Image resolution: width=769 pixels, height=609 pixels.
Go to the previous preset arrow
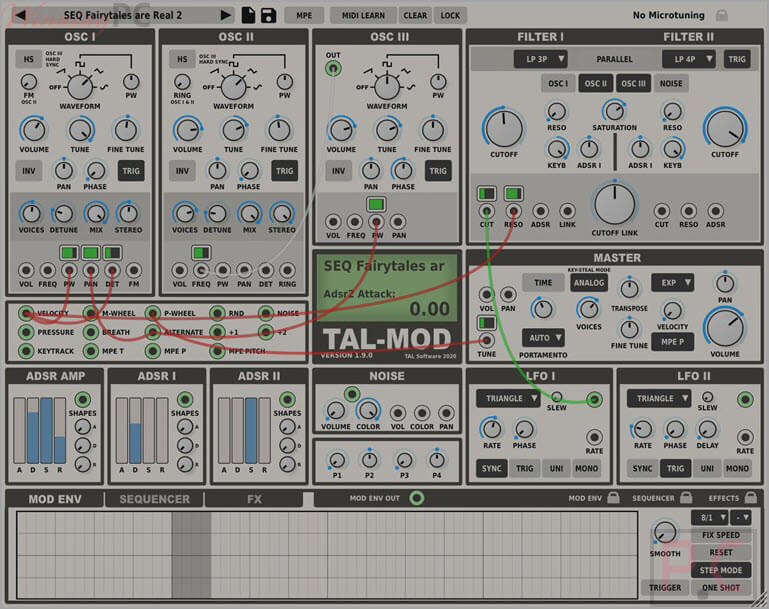click(x=20, y=15)
